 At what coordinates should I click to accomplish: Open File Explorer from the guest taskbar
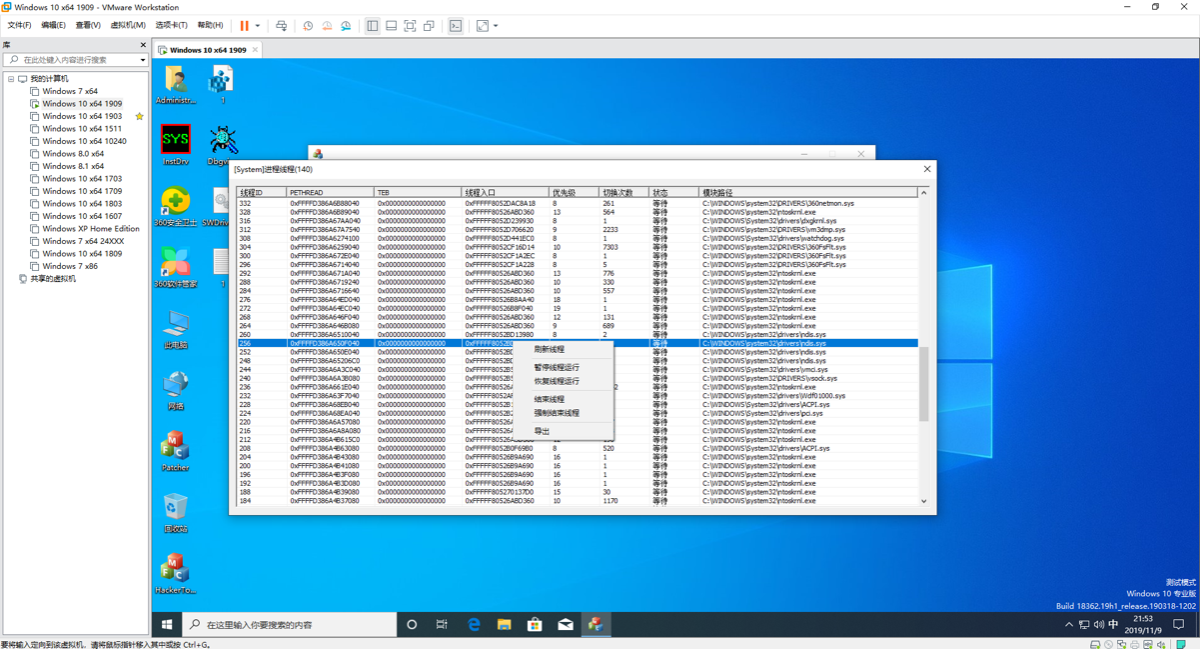[x=504, y=624]
